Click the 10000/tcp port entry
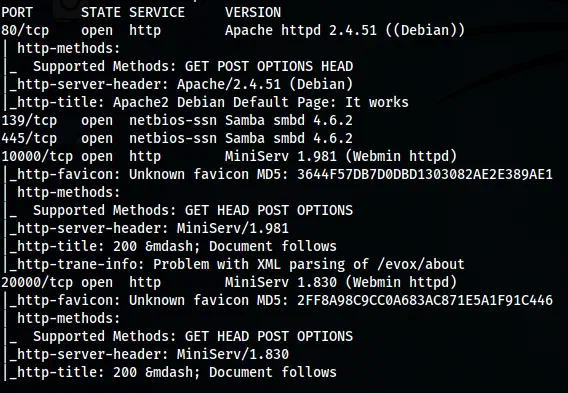Viewport: 568px width, 393px height. point(37,156)
